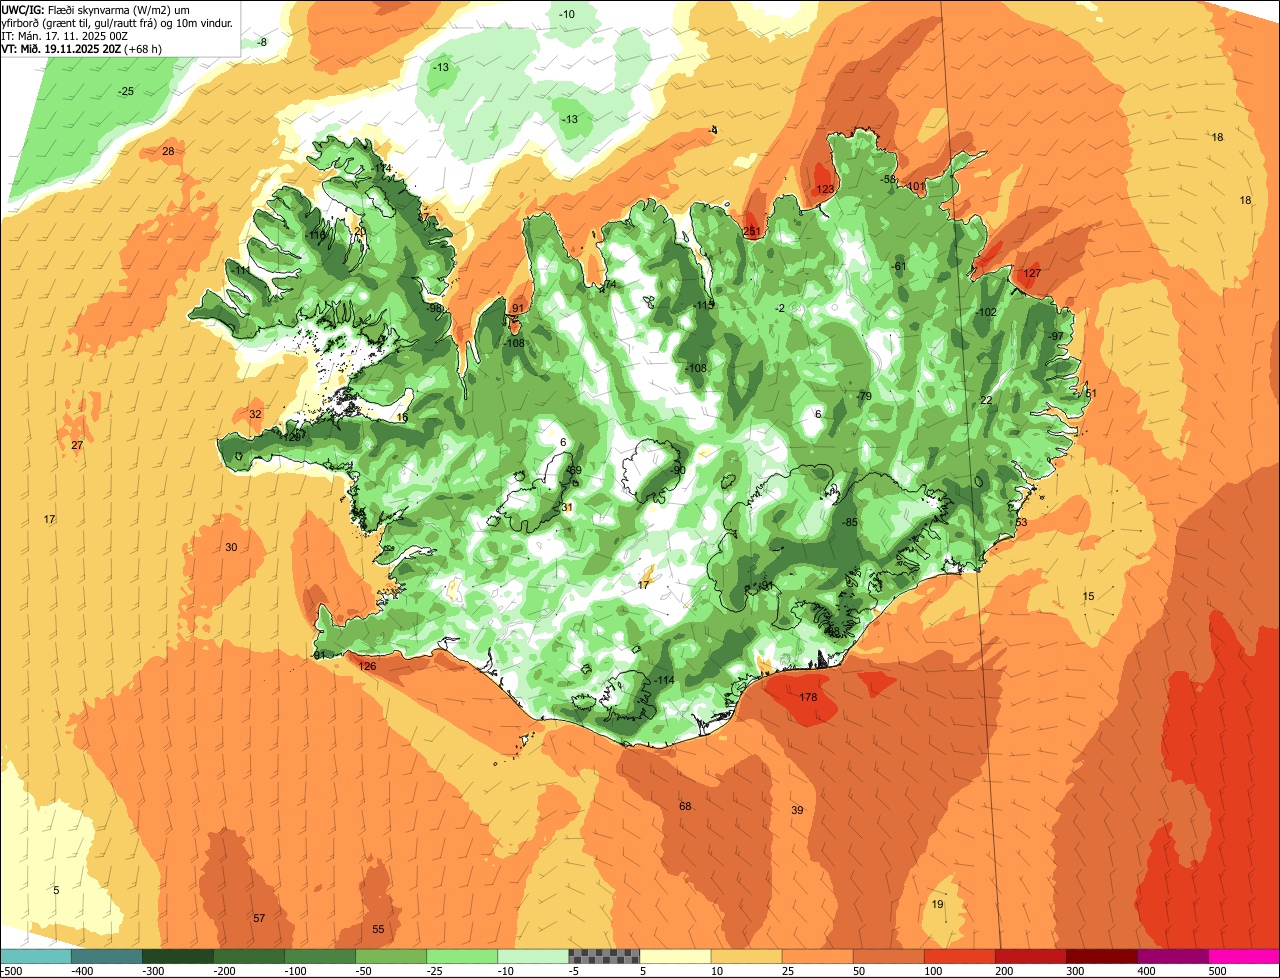The height and width of the screenshot is (978, 1280).
Task: Click the map value 32 off the west coast
Action: (x=255, y=414)
